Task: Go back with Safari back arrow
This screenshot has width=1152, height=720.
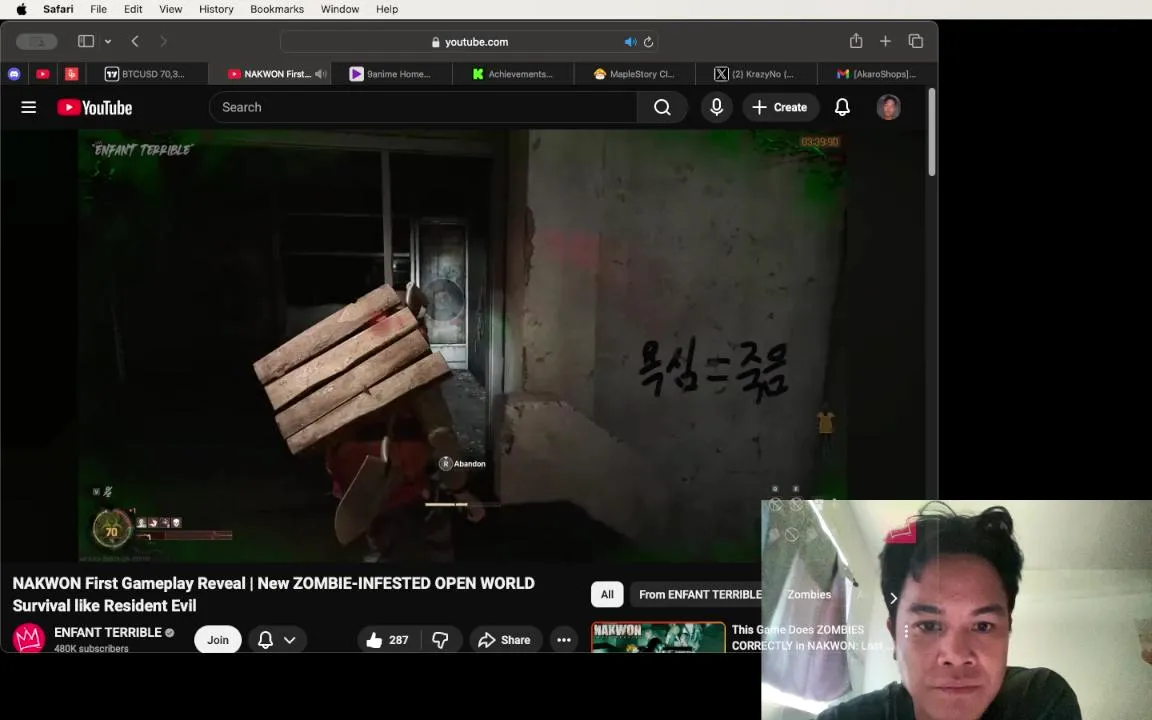Action: (135, 41)
